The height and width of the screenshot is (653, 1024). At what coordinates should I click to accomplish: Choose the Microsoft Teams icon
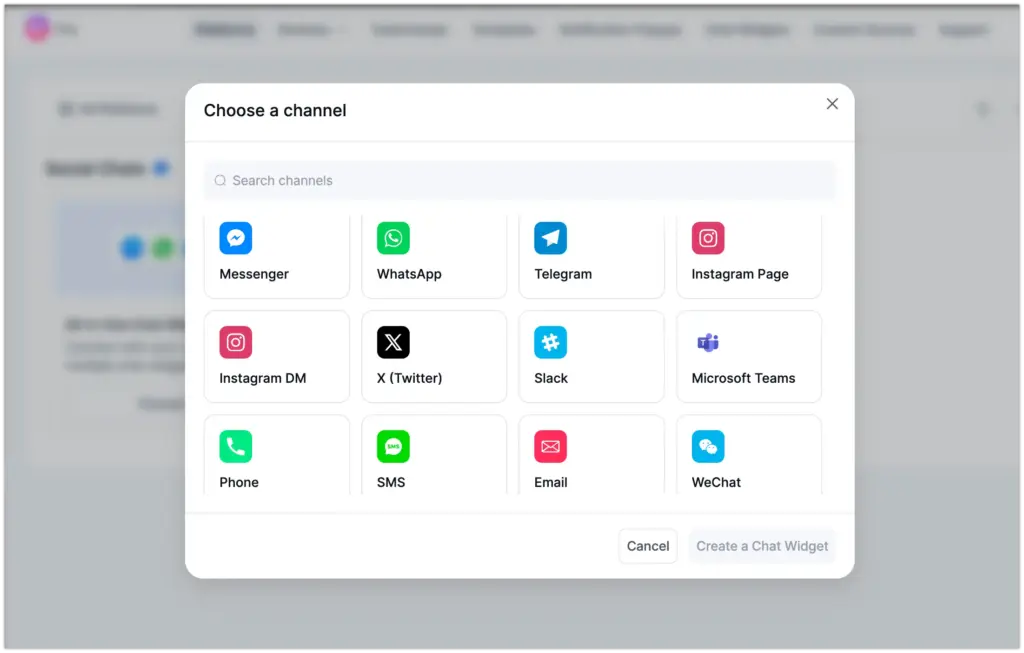point(708,342)
